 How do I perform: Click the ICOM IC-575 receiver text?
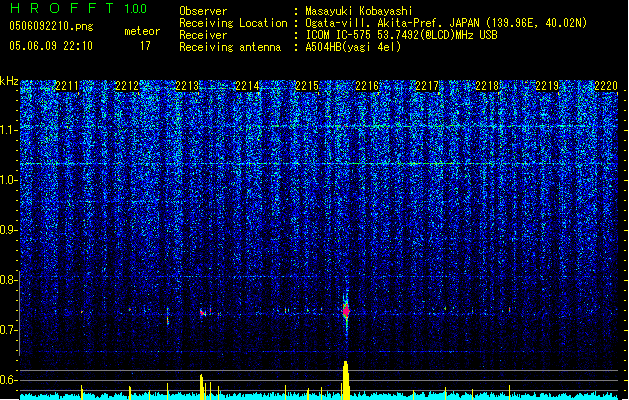coord(401,35)
